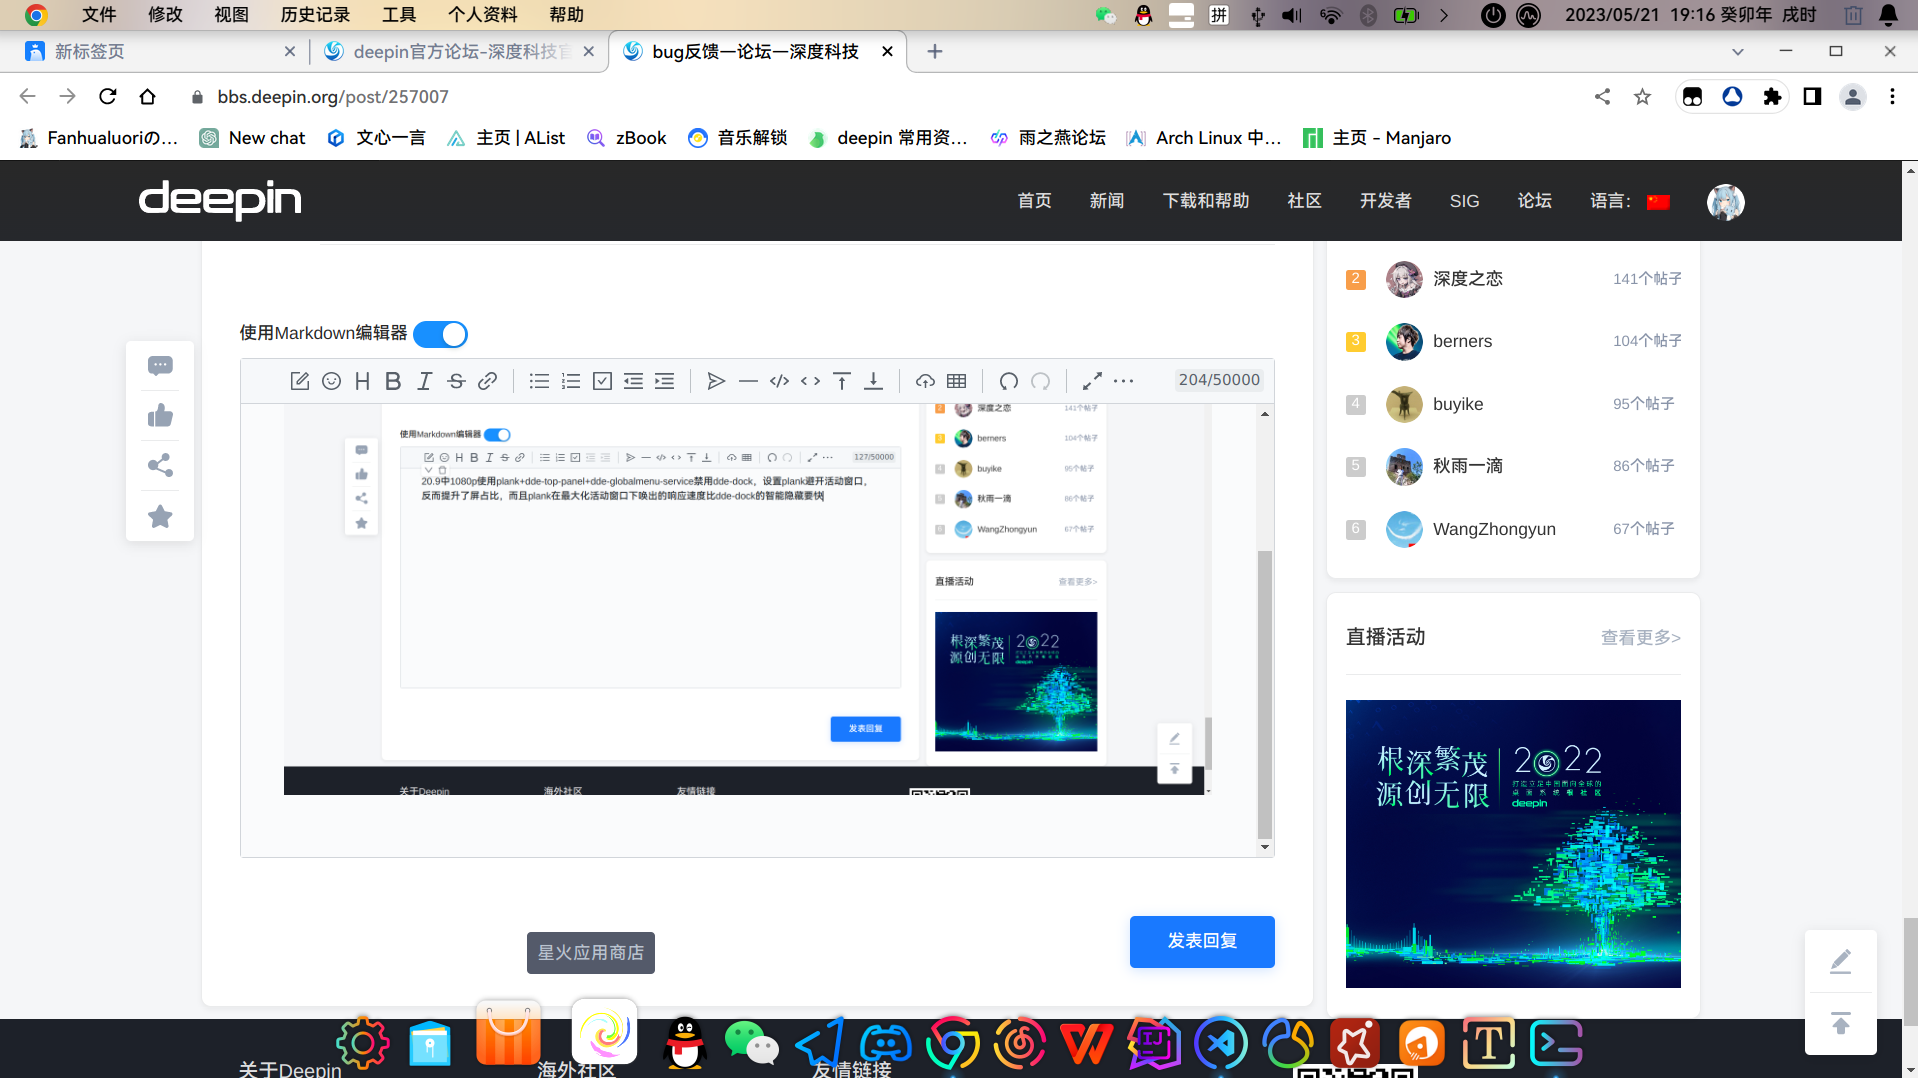
Task: Insert an emoji from the editor toolbar
Action: [331, 381]
